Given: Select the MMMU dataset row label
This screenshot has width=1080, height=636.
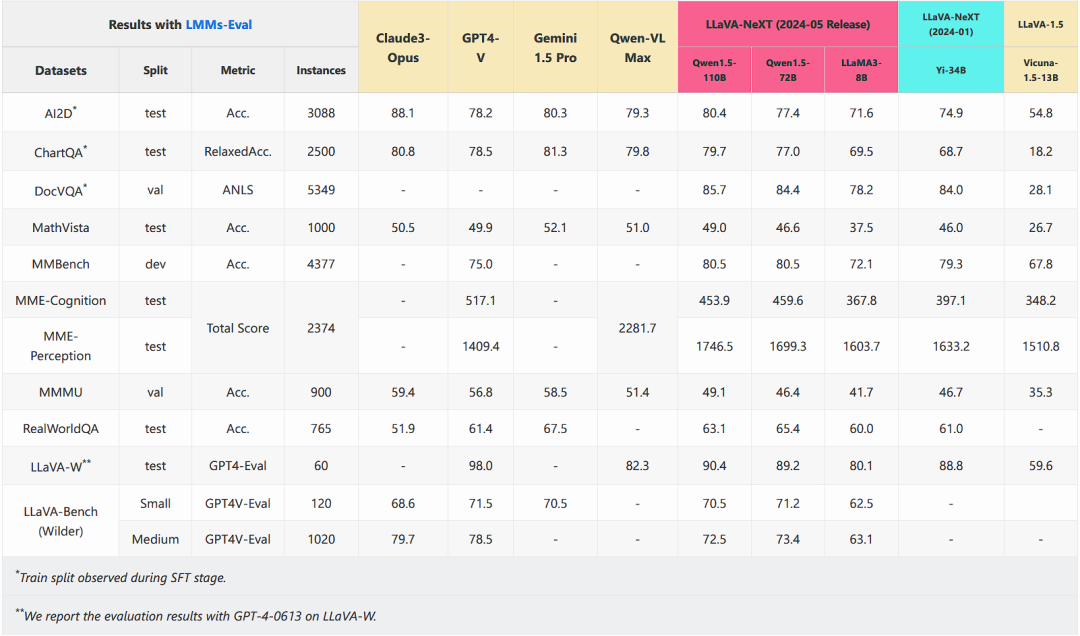Looking at the screenshot, I should pyautogui.click(x=61, y=392).
